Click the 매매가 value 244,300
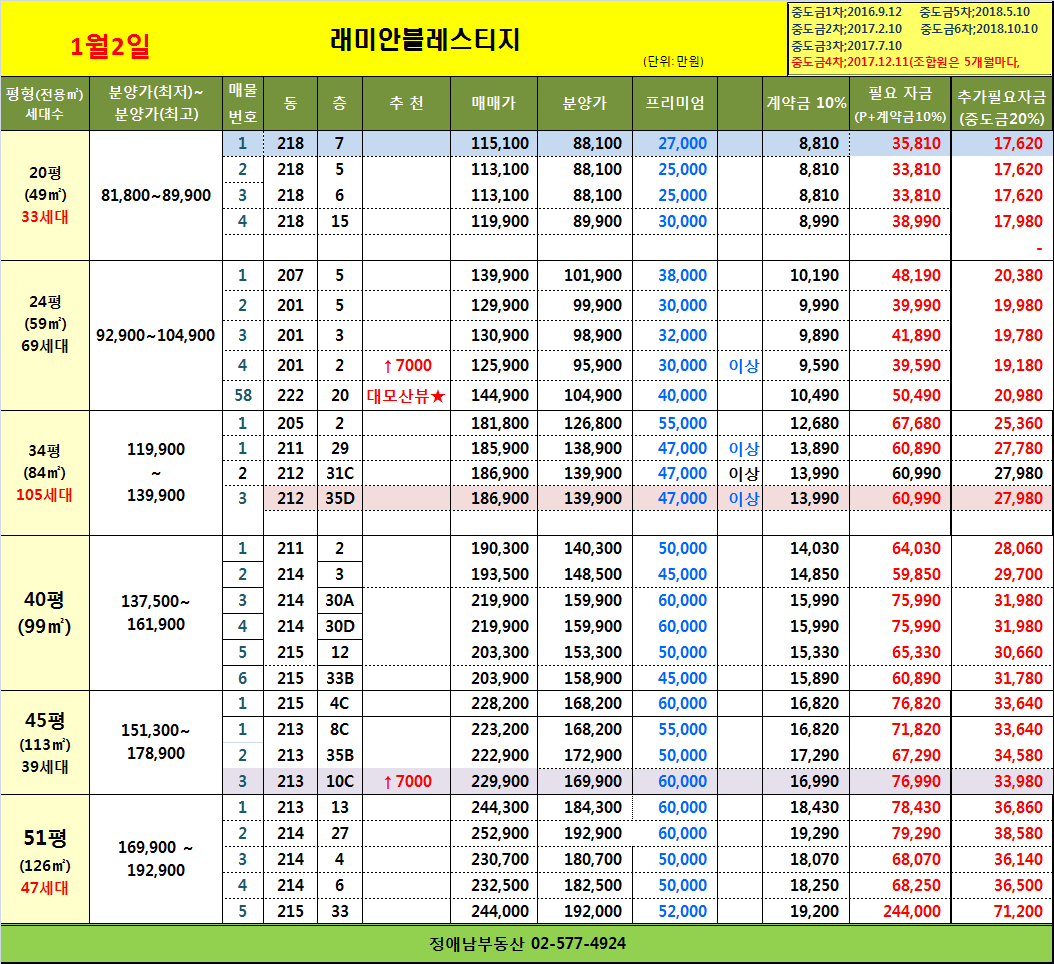Viewport: 1054px width, 964px height. pyautogui.click(x=499, y=807)
